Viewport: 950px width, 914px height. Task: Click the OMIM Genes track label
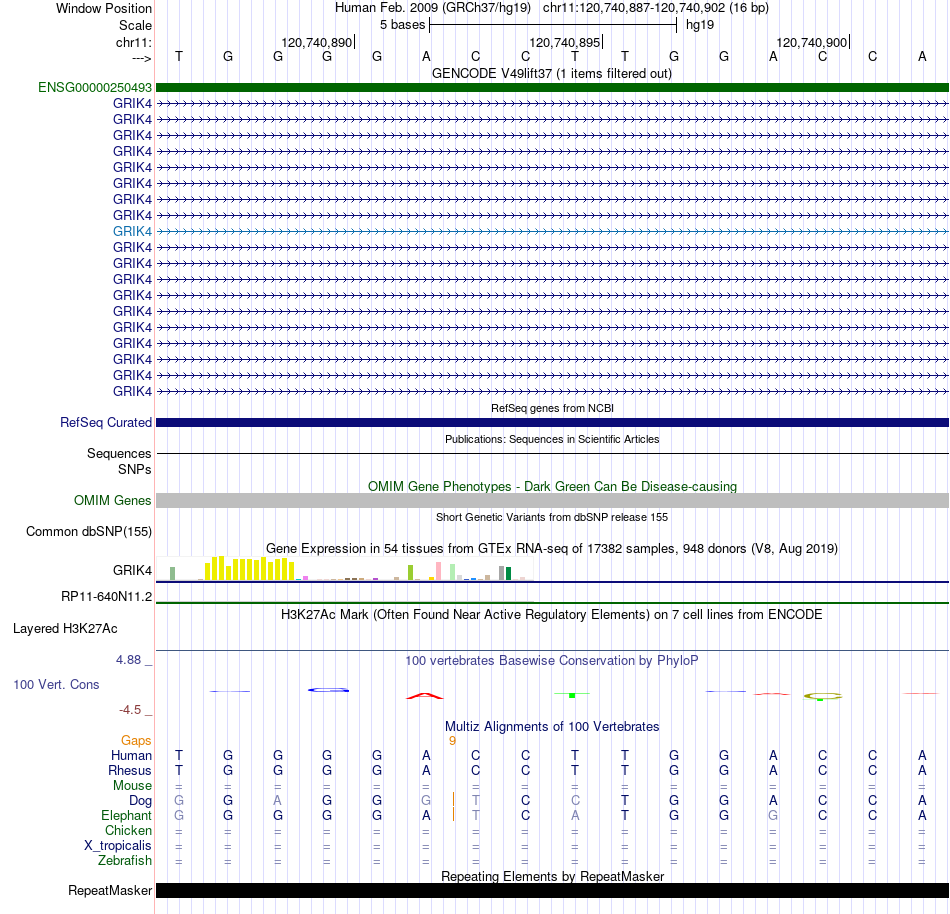coord(113,500)
